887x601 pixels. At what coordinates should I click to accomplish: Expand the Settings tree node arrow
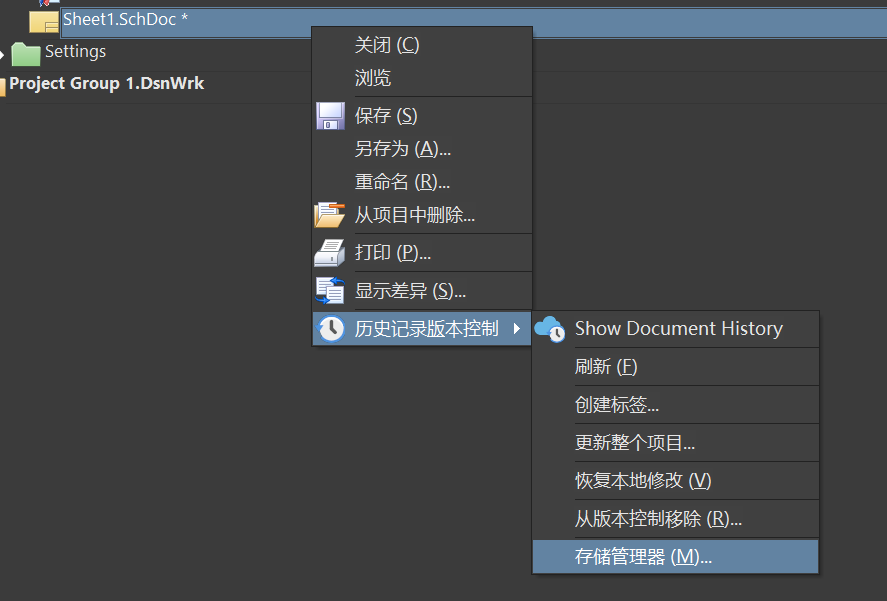tap(2, 55)
